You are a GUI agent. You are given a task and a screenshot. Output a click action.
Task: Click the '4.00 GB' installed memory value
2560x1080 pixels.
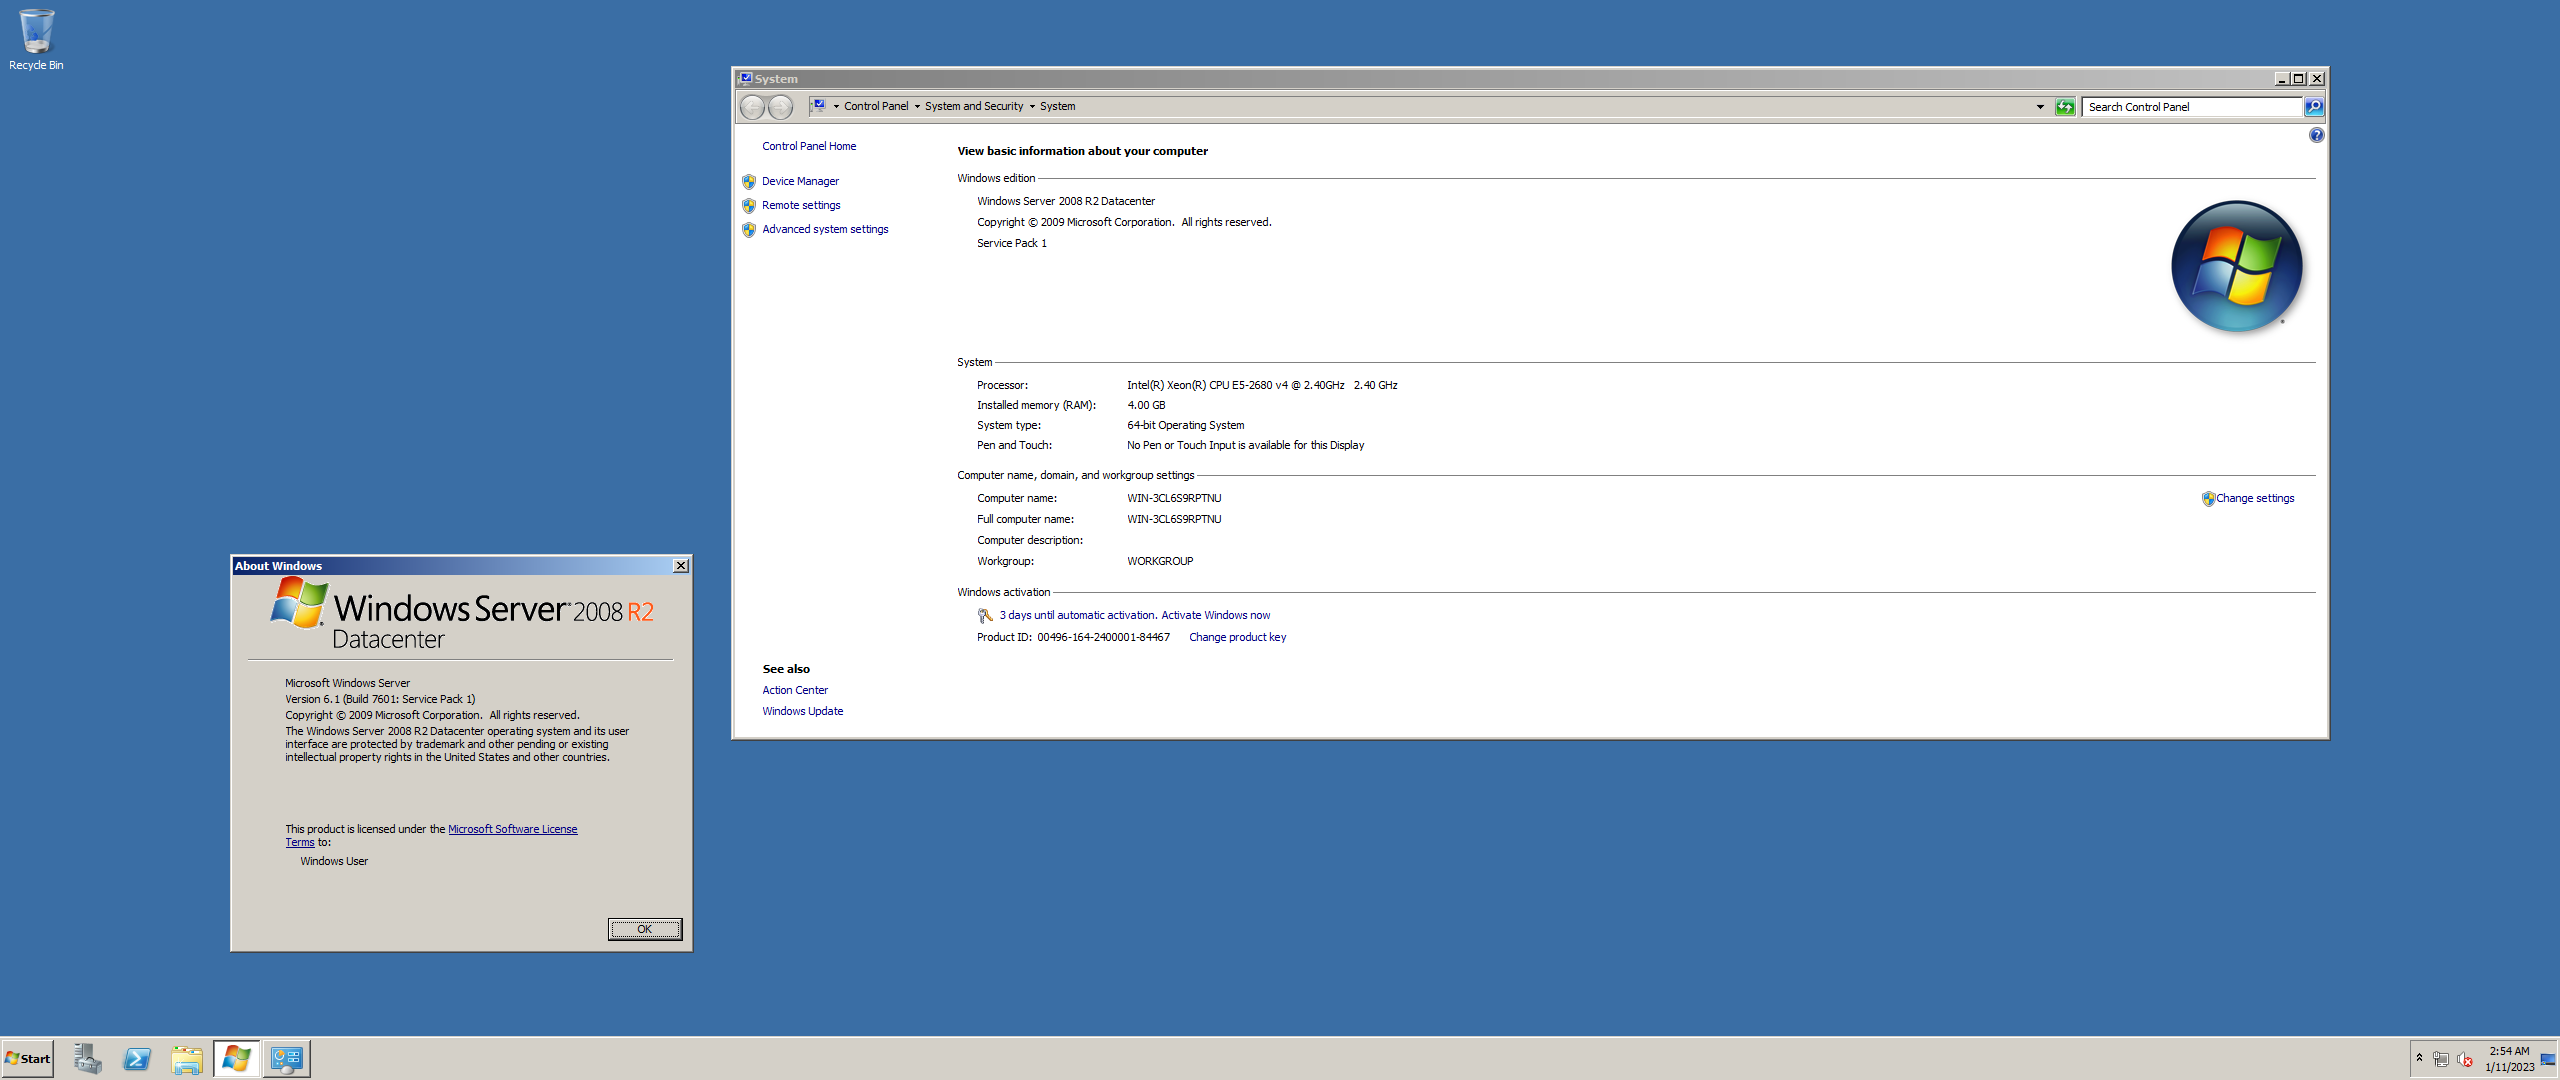1146,405
